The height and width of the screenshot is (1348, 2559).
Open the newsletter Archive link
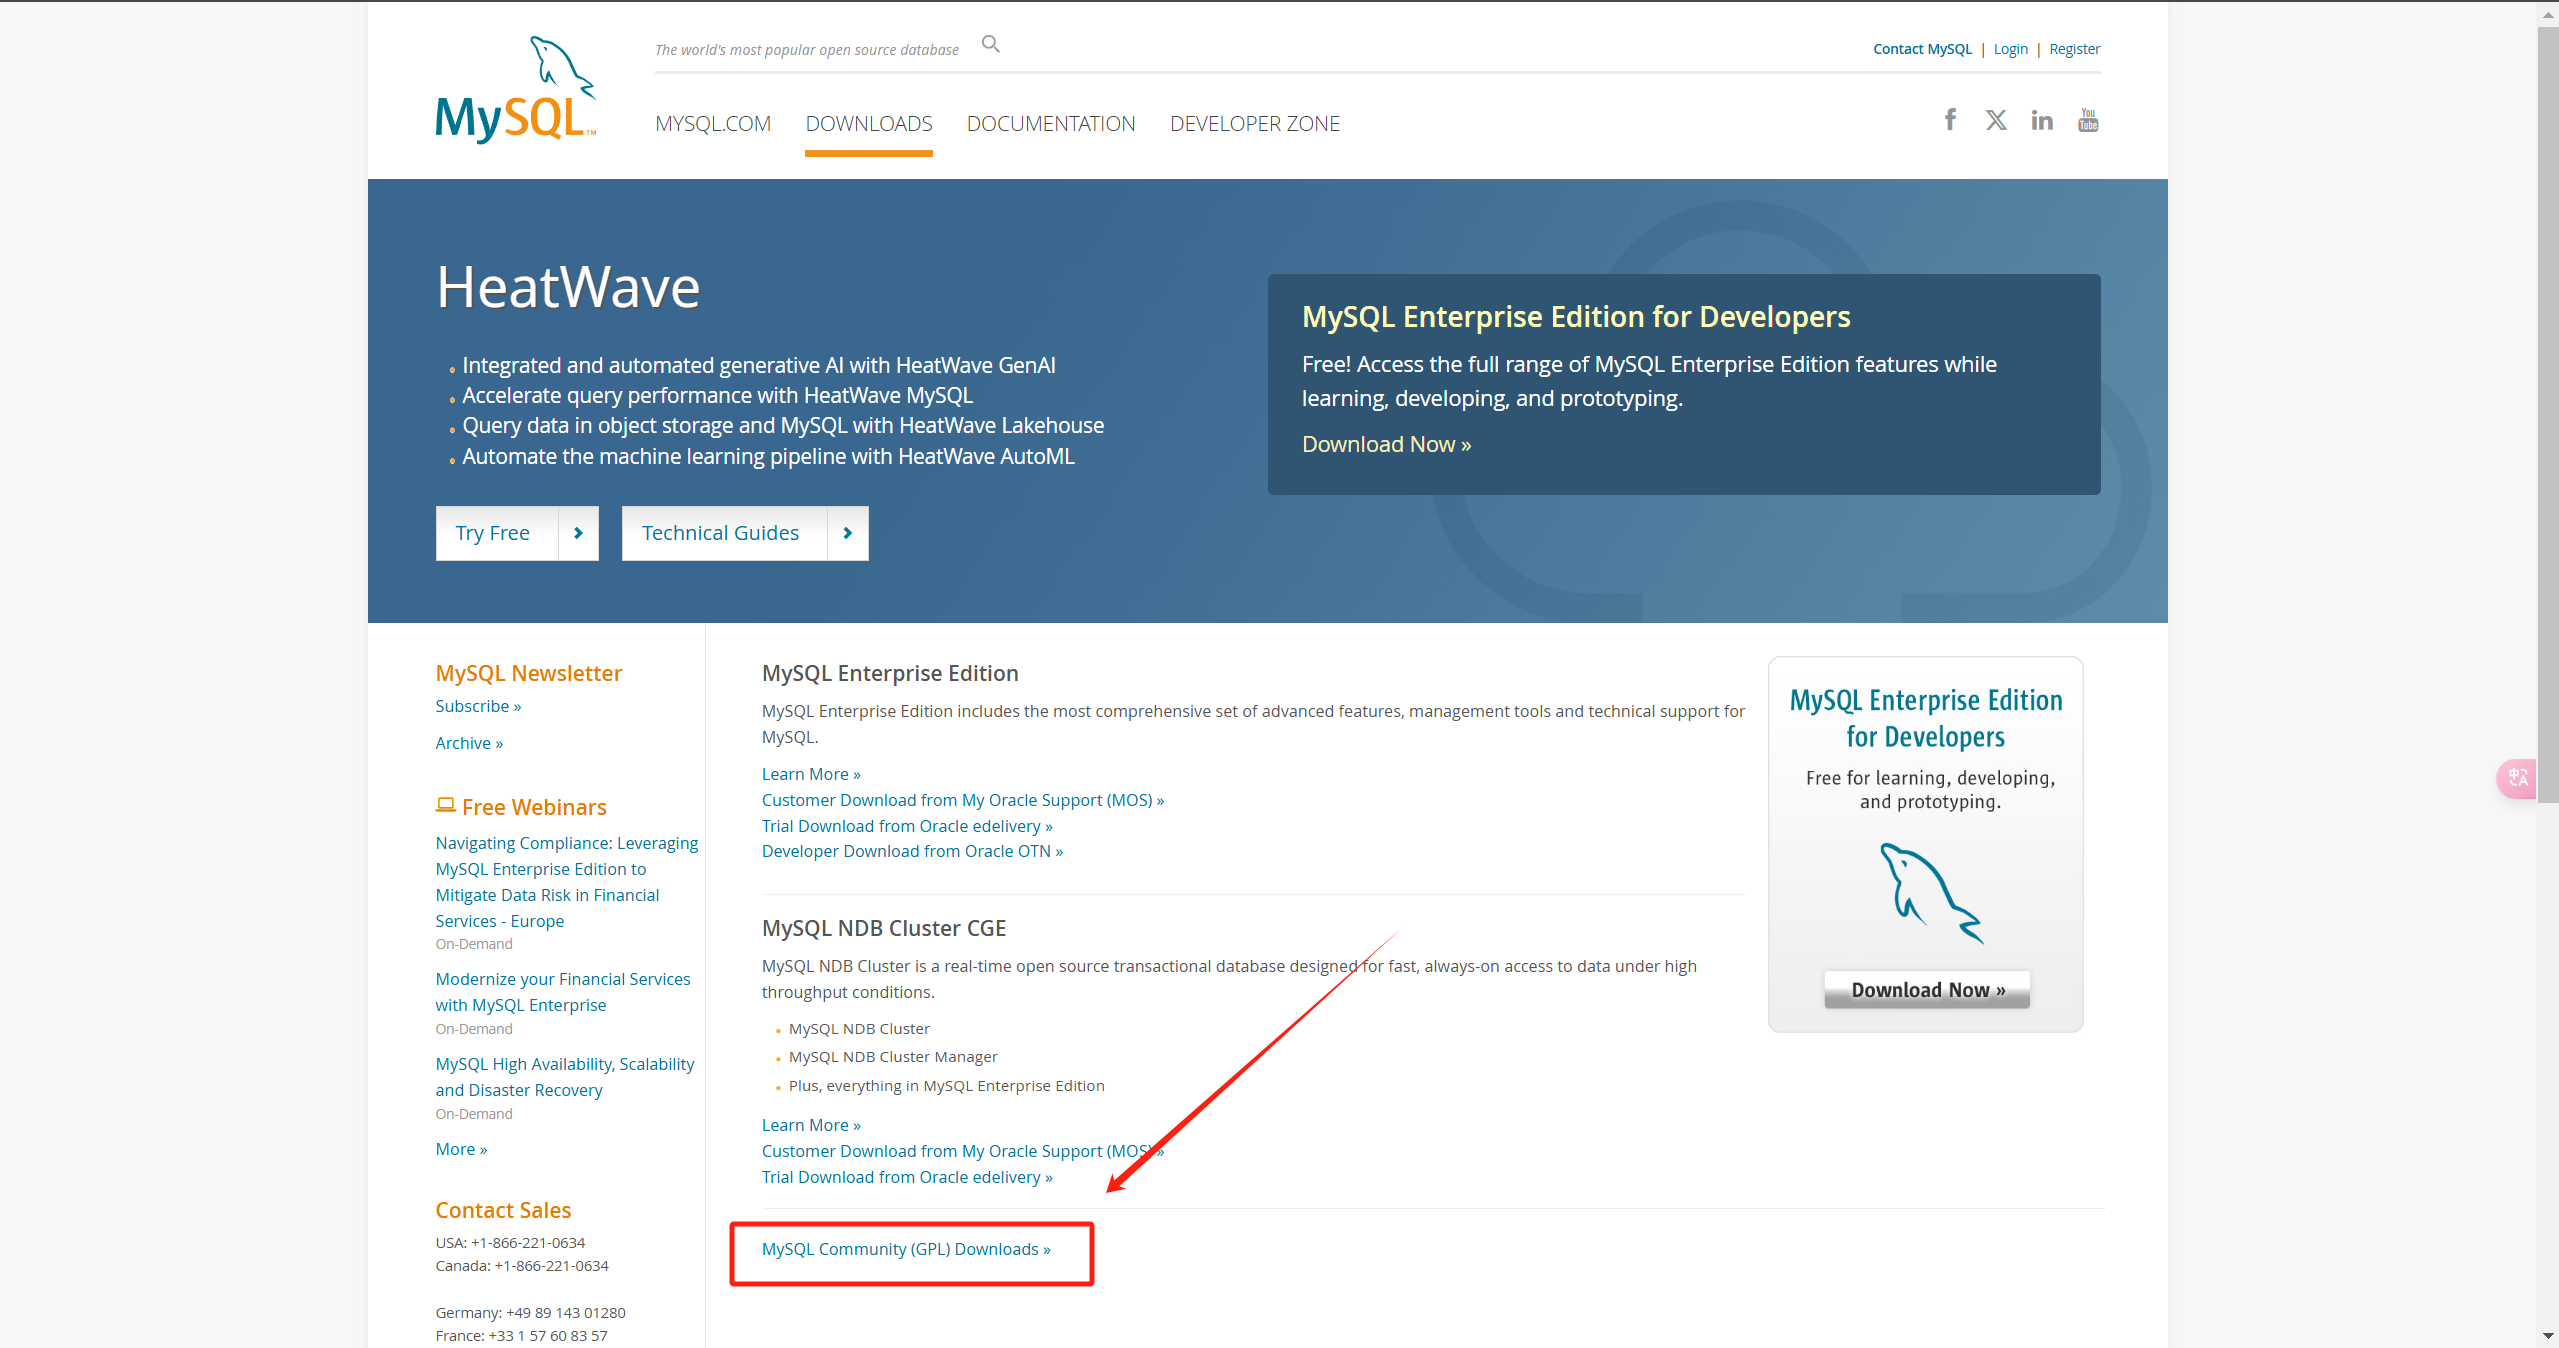[469, 743]
